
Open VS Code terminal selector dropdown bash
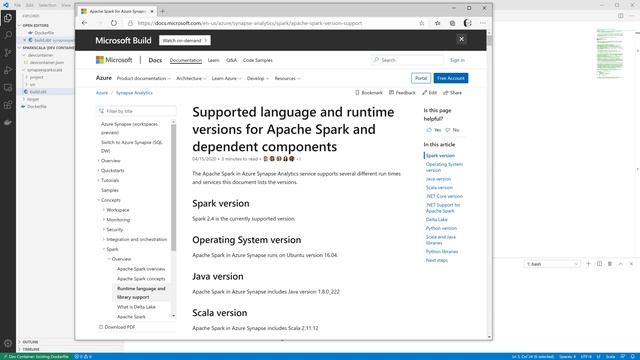pyautogui.click(x=552, y=264)
